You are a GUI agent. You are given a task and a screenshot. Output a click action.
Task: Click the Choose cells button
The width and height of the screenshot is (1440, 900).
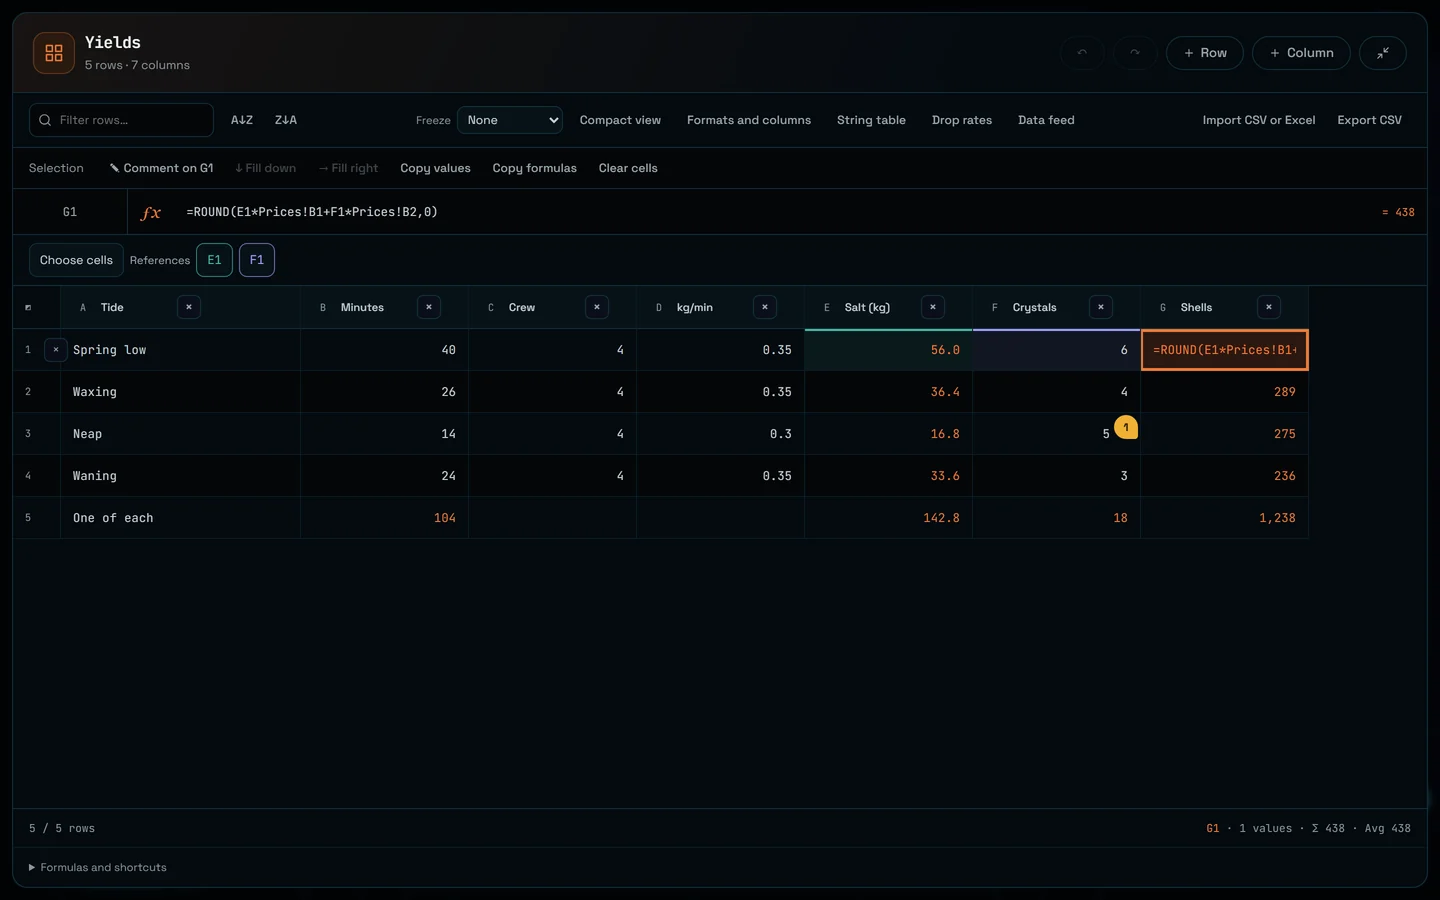(76, 260)
